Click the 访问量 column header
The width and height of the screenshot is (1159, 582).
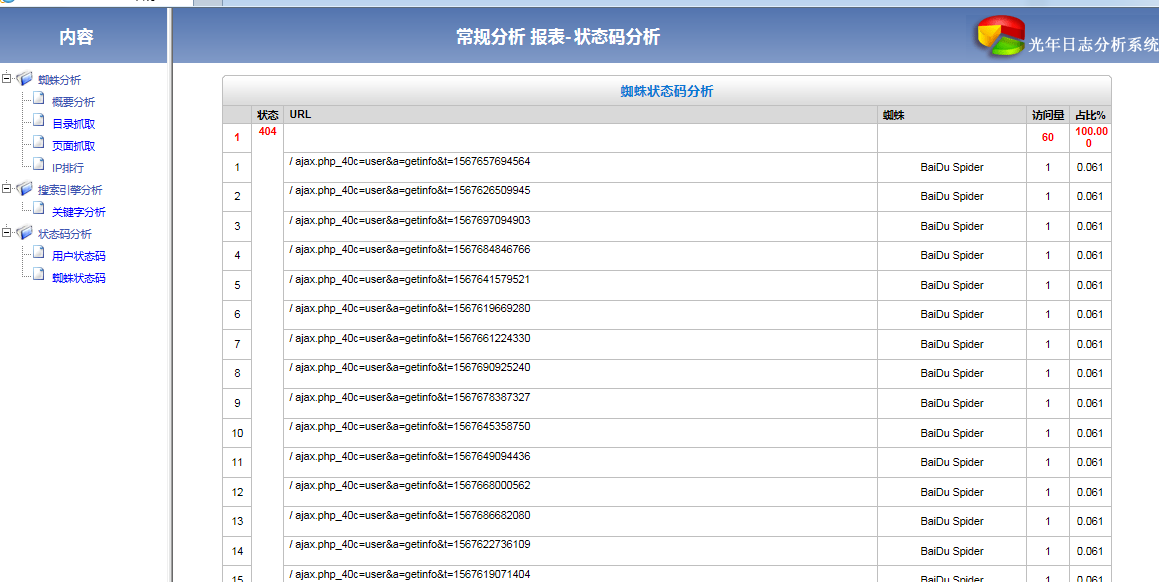click(x=1048, y=115)
